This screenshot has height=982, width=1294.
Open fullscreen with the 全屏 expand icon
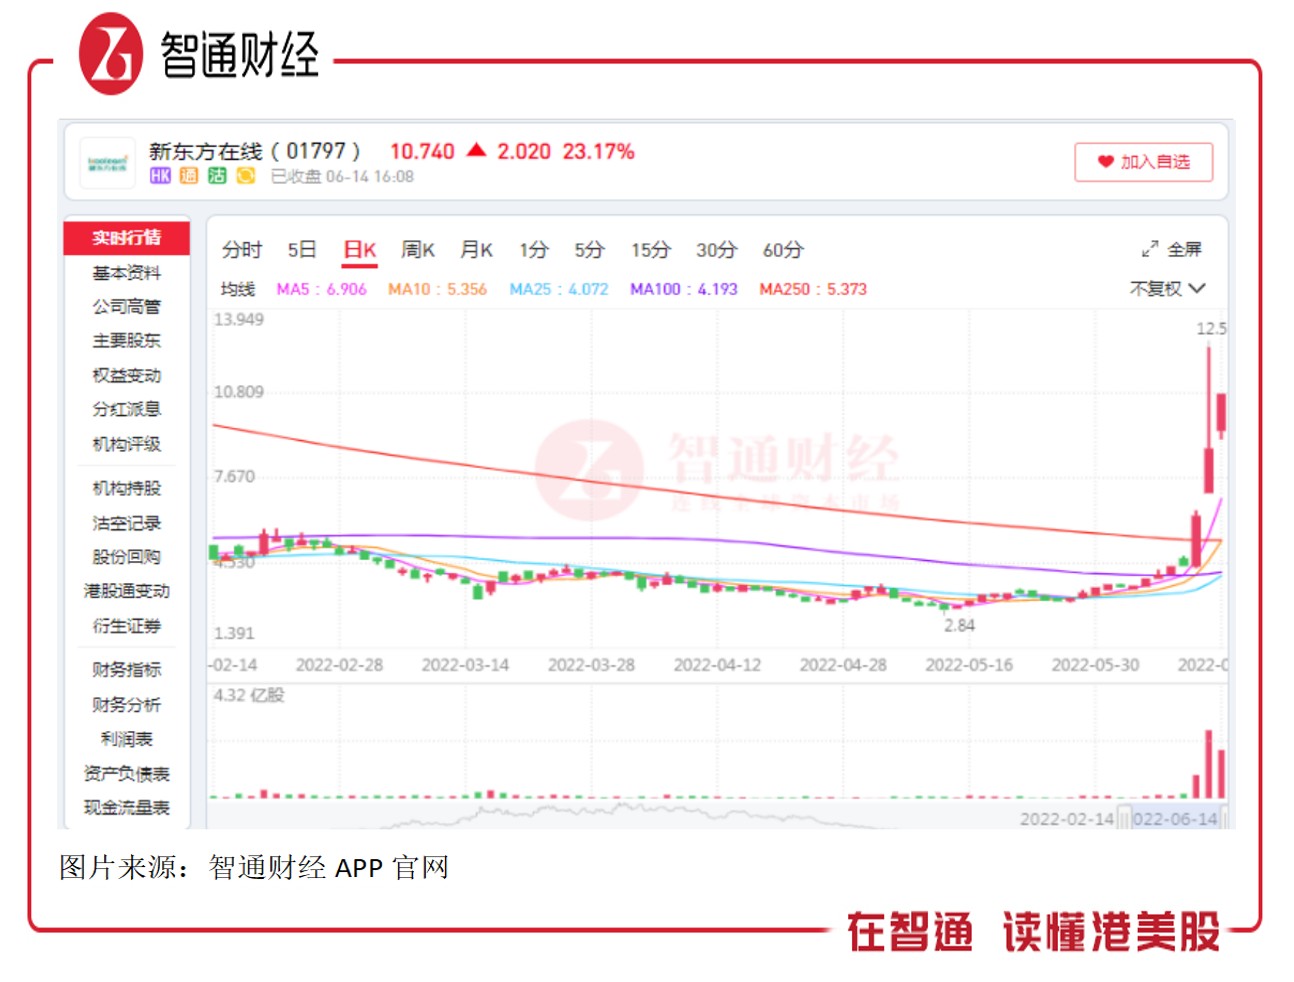point(1150,249)
